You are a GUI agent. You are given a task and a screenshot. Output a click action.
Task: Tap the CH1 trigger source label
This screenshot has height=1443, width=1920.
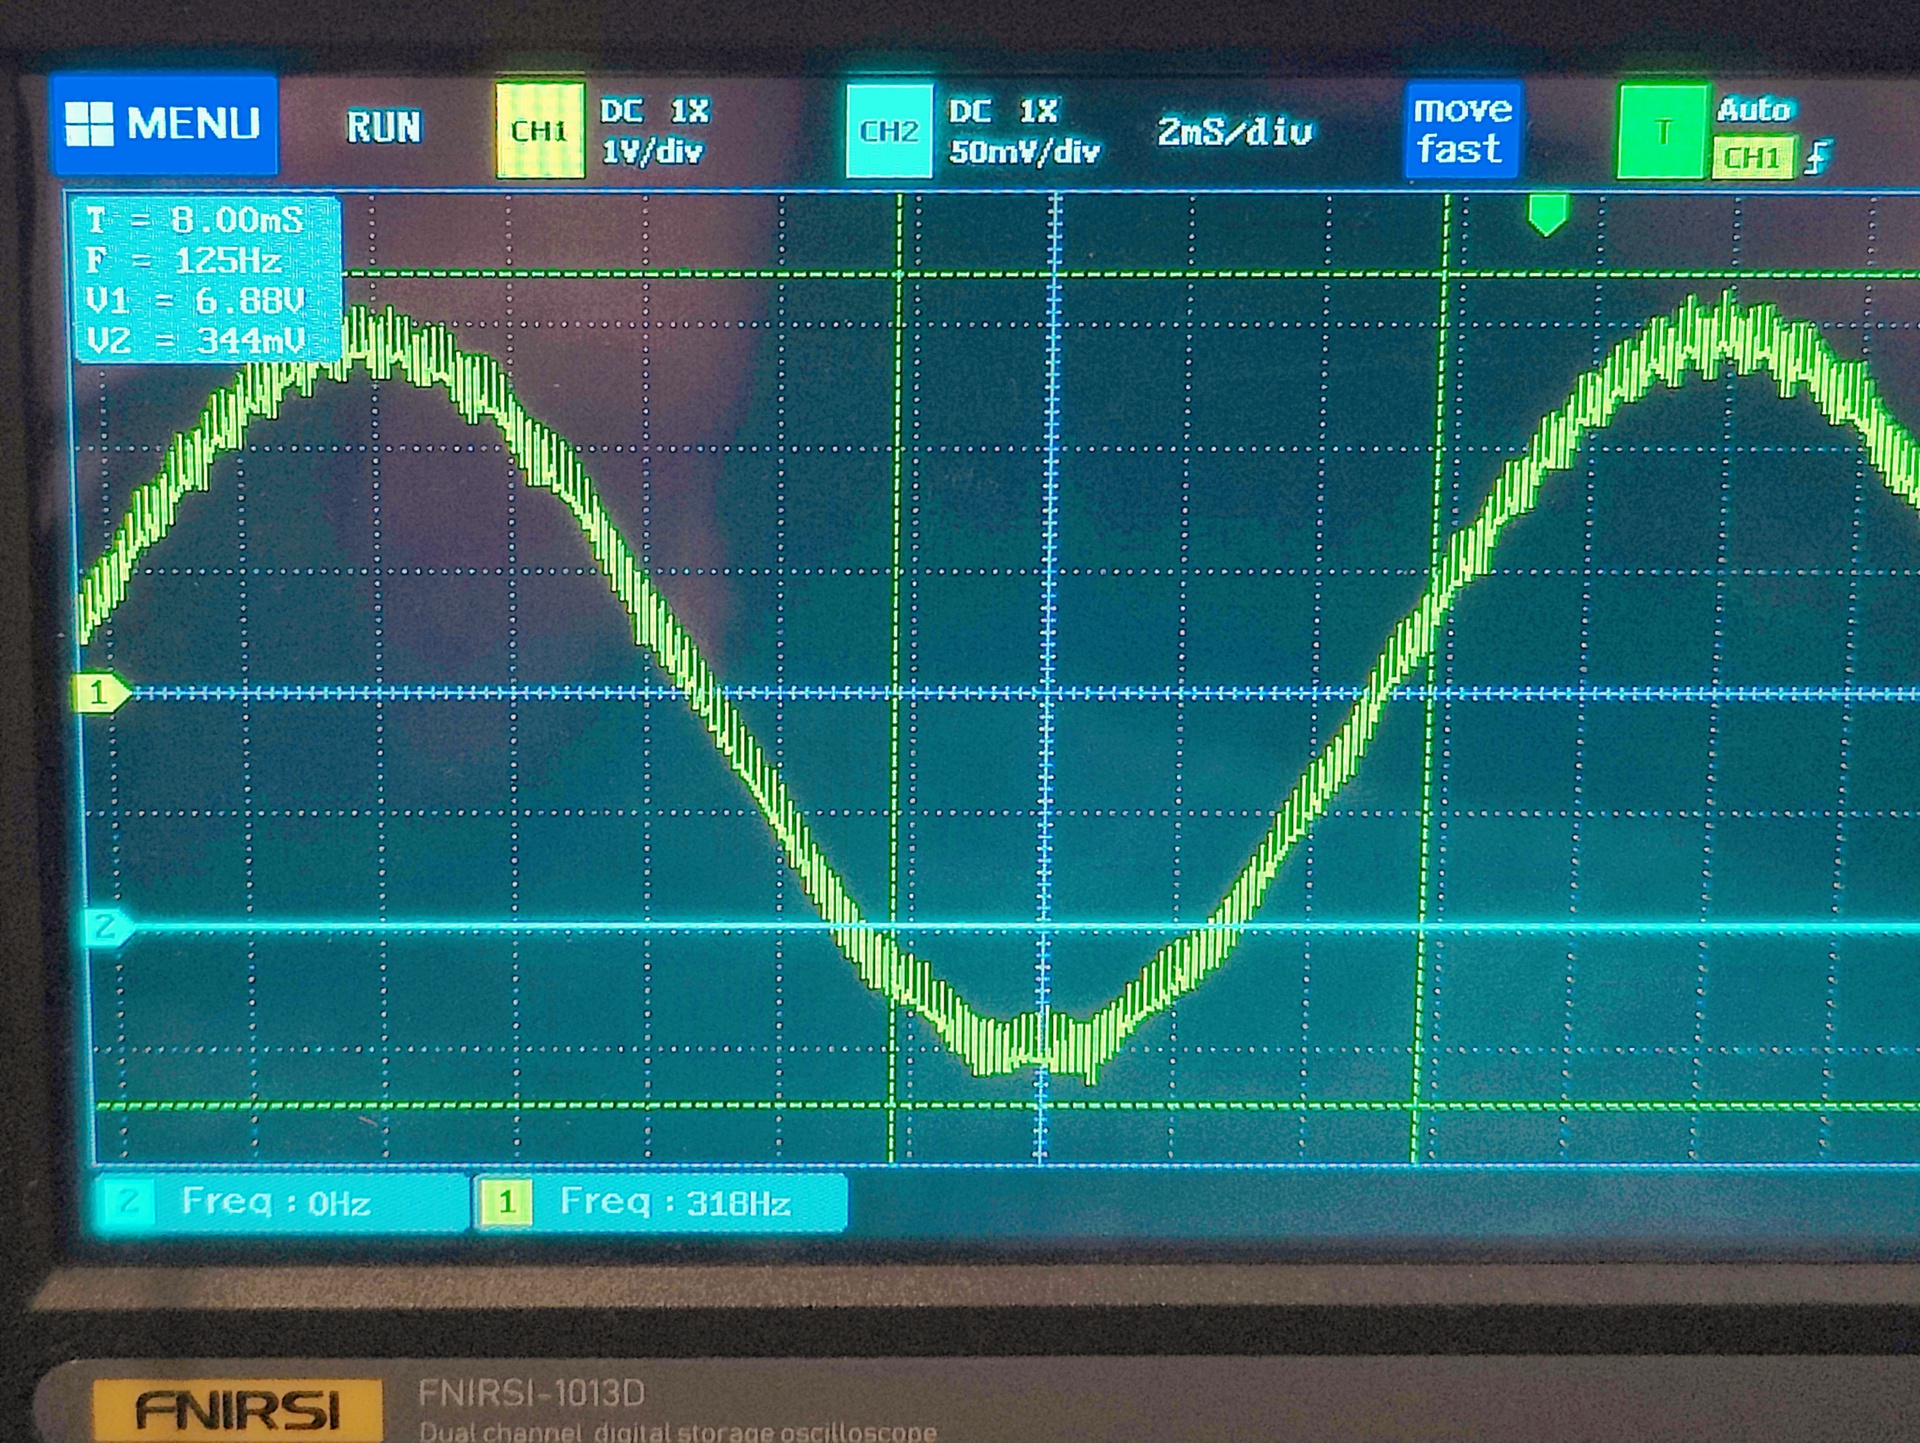[1752, 158]
